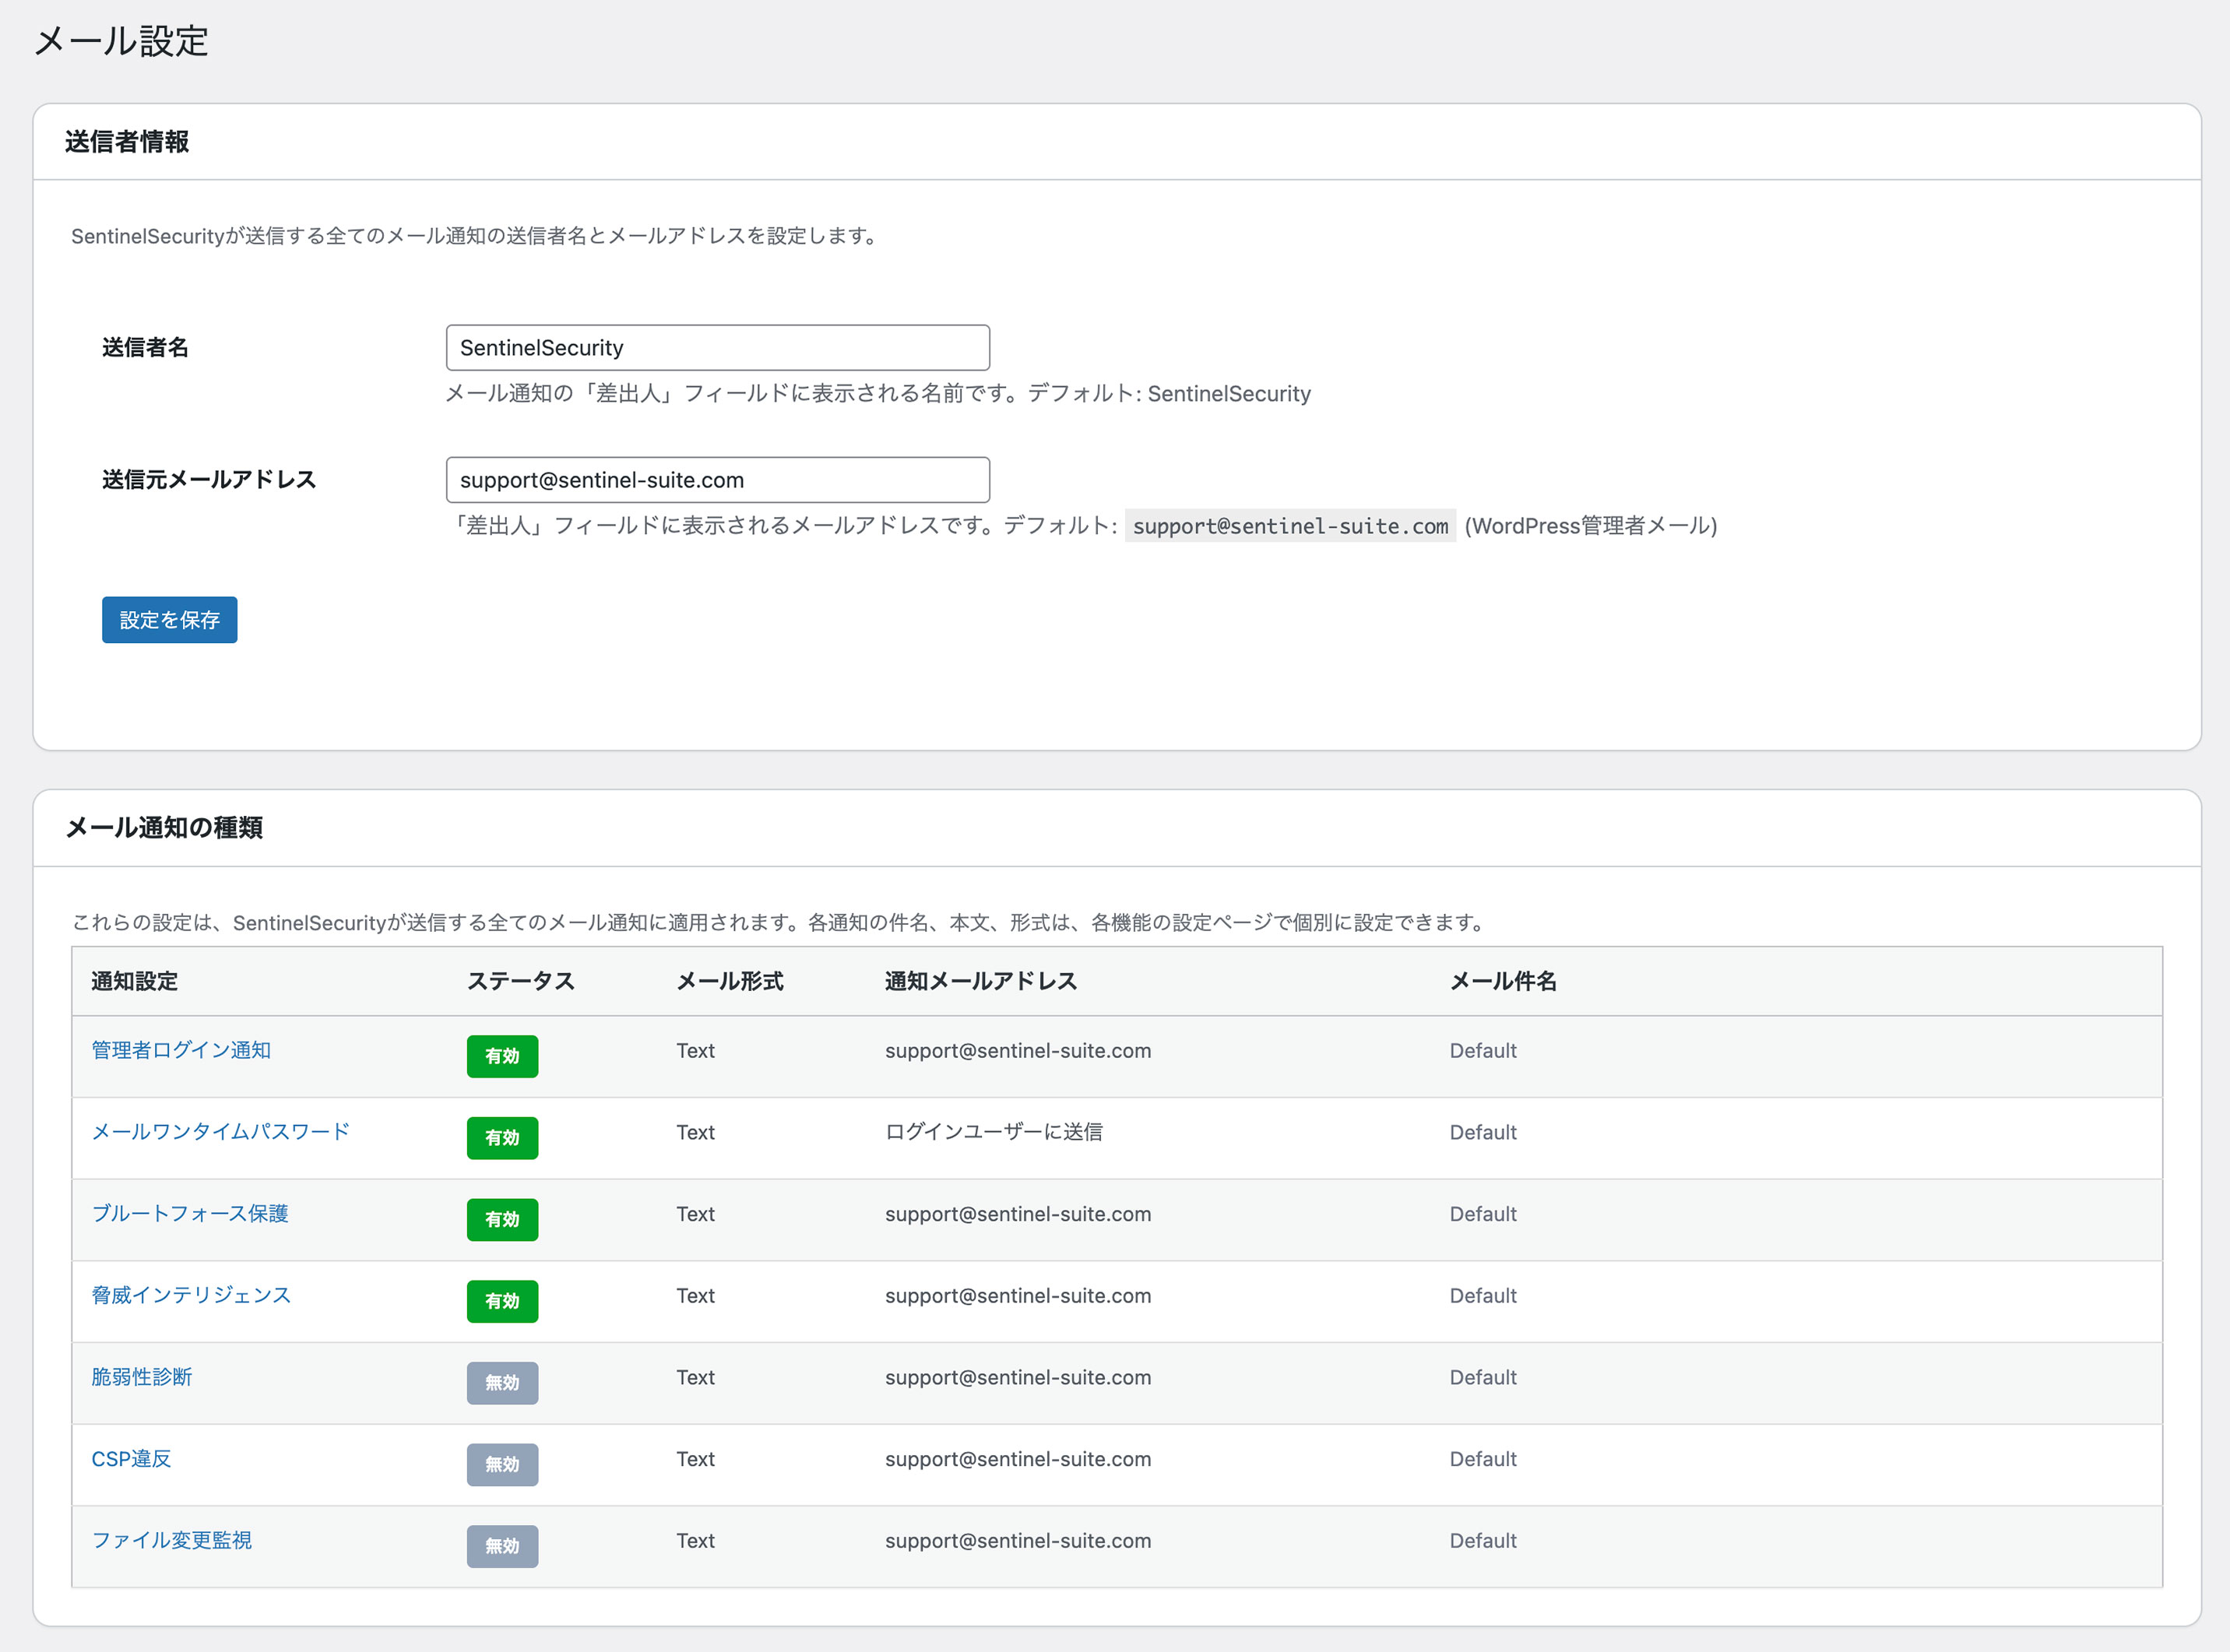
Task: Click 有効 badge for ブルートフォース保護
Action: pos(502,1220)
